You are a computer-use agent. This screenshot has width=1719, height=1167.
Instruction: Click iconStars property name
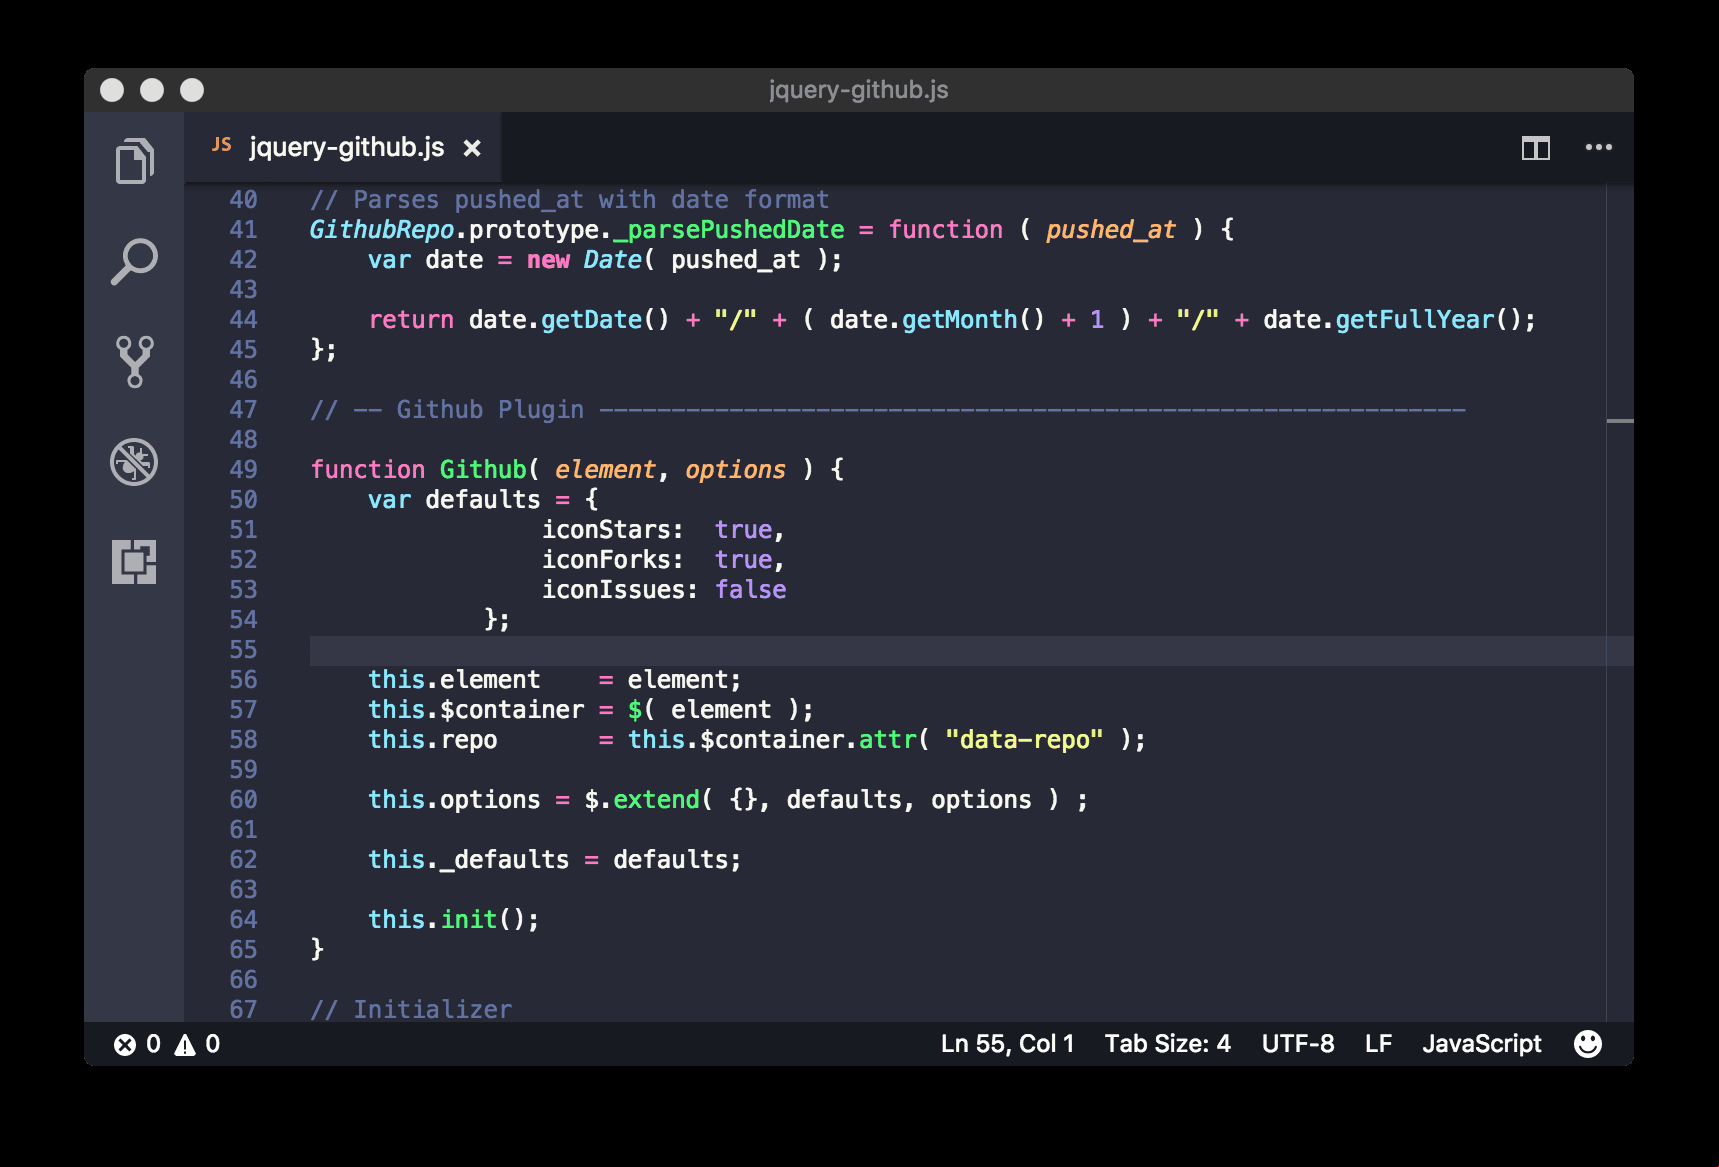(x=606, y=530)
